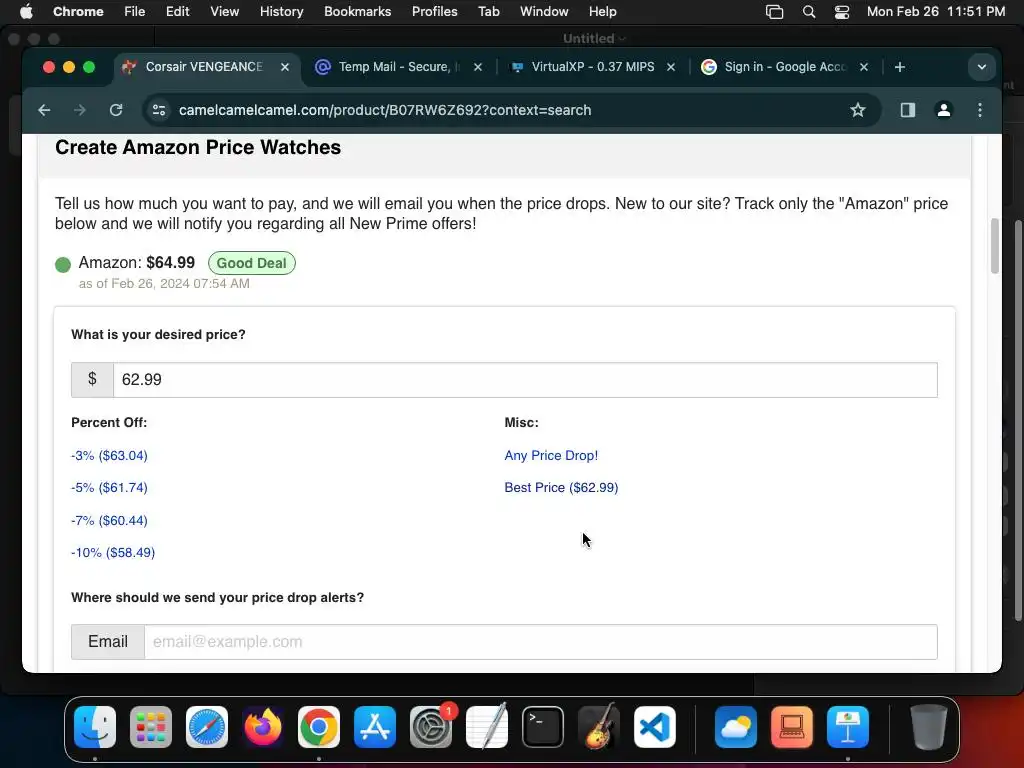Open Visual Studio Code from the dock
Viewport: 1024px width, 768px height.
pyautogui.click(x=655, y=727)
